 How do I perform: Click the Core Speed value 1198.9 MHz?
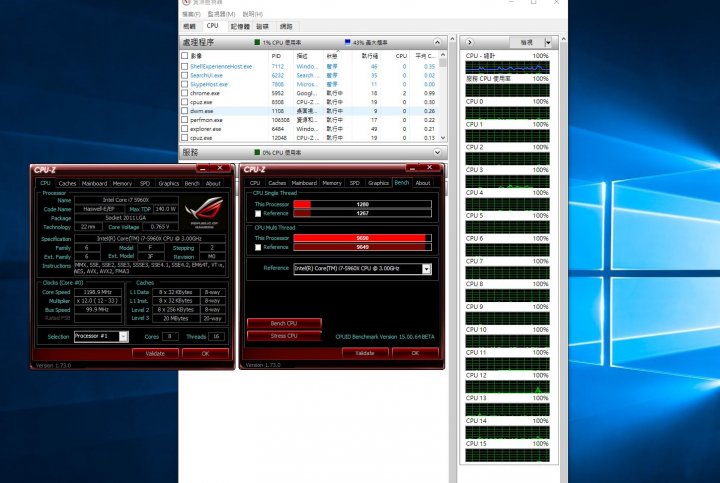98,292
